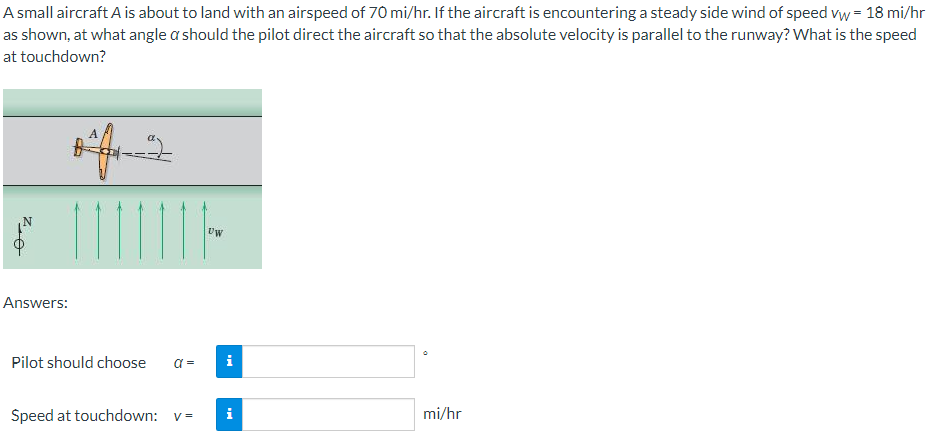Viewport: 934px width, 435px height.
Task: Click the leftmost green wind arrow
Action: pyautogui.click(x=76, y=230)
